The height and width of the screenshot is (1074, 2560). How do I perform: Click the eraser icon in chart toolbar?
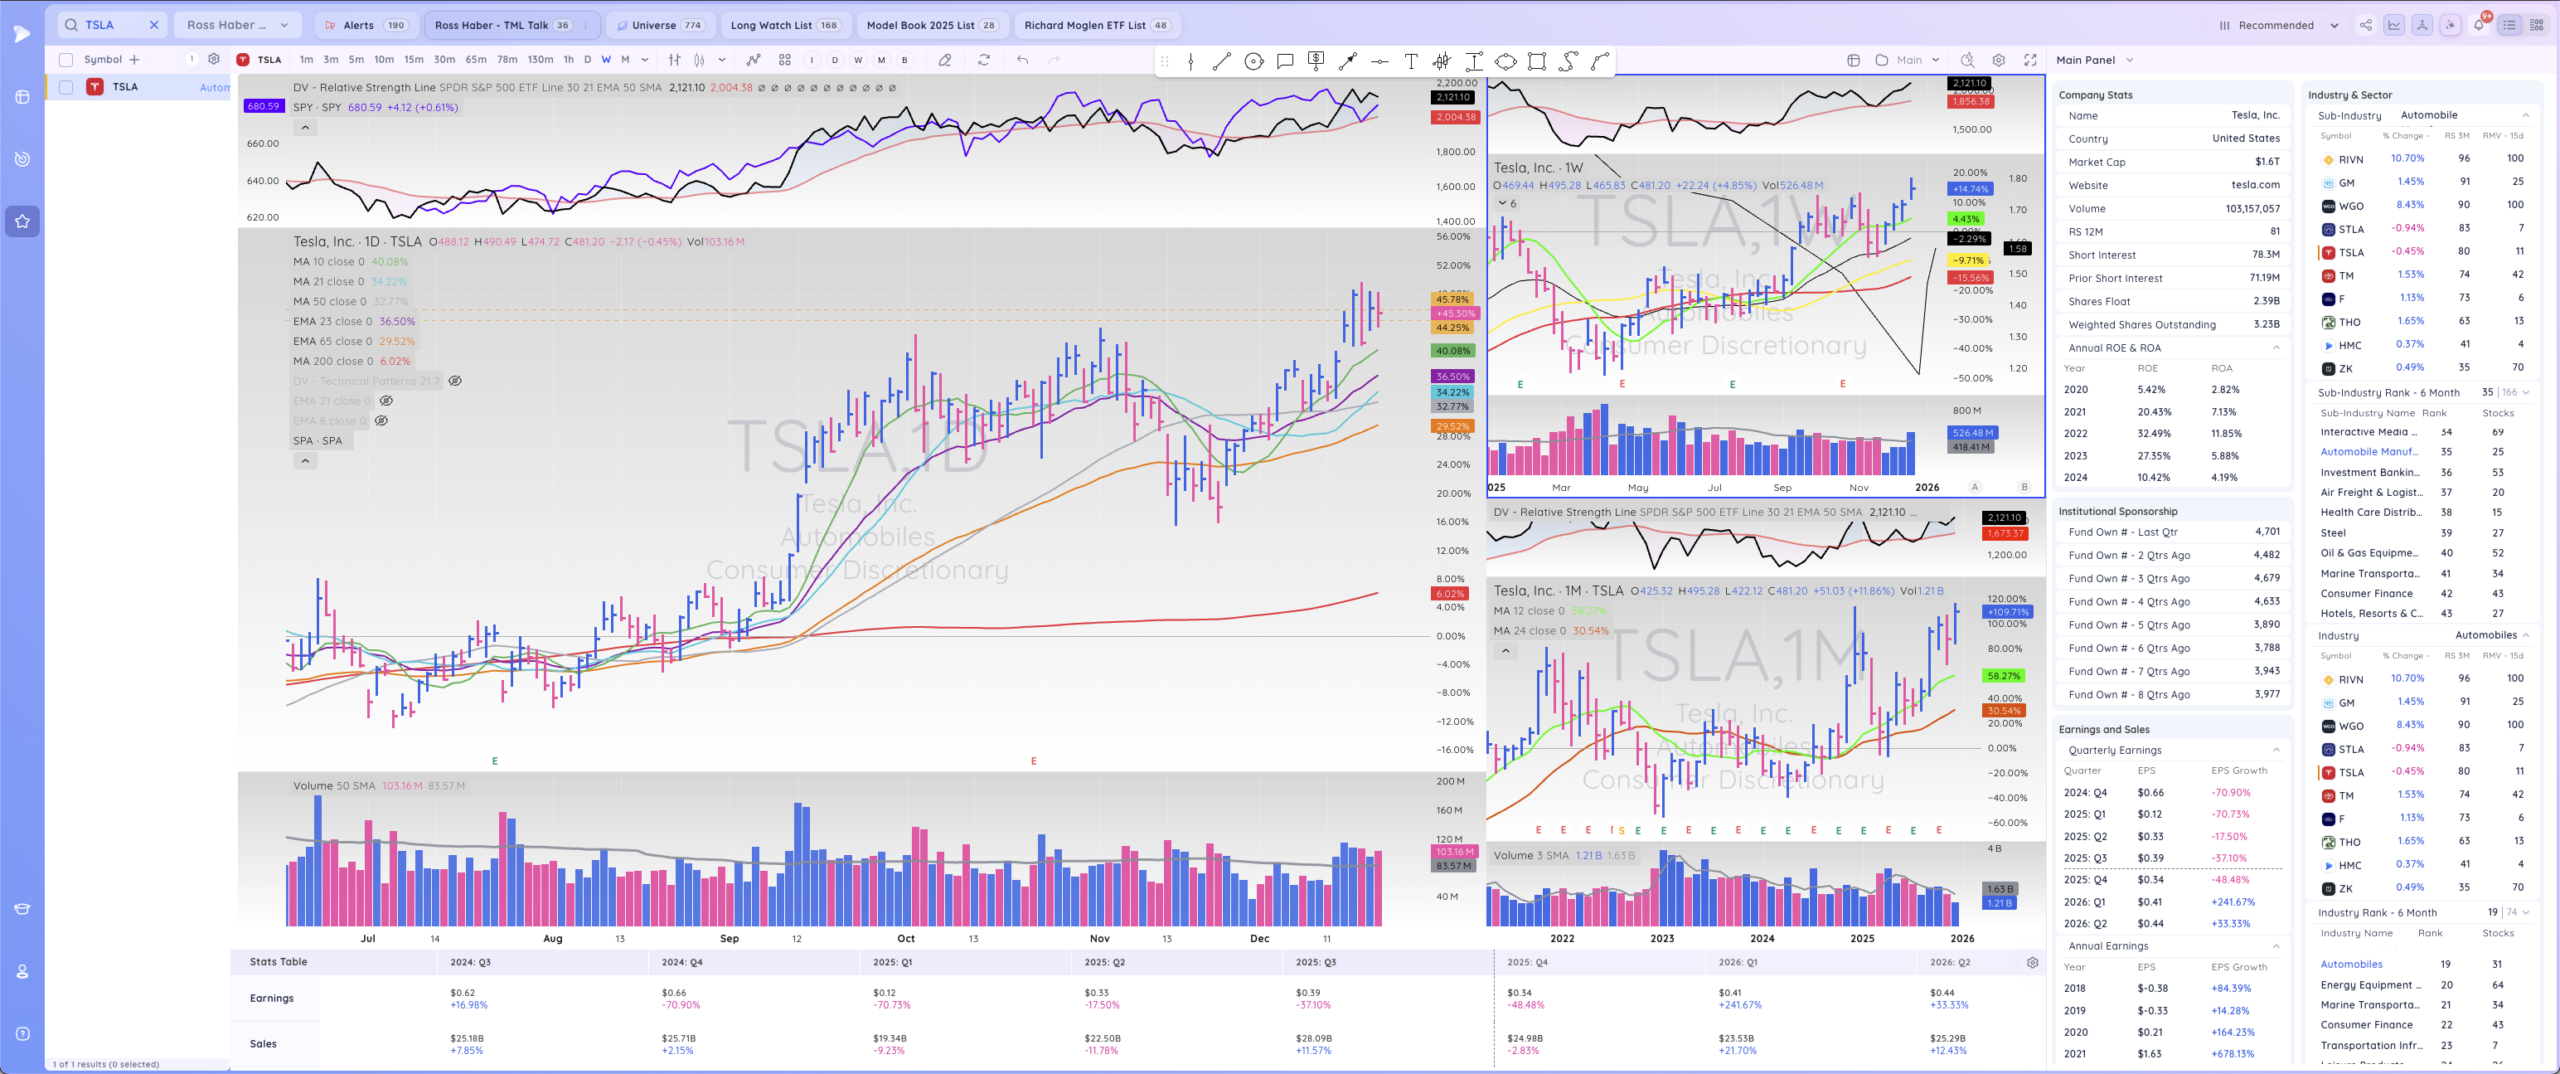pyautogui.click(x=945, y=60)
